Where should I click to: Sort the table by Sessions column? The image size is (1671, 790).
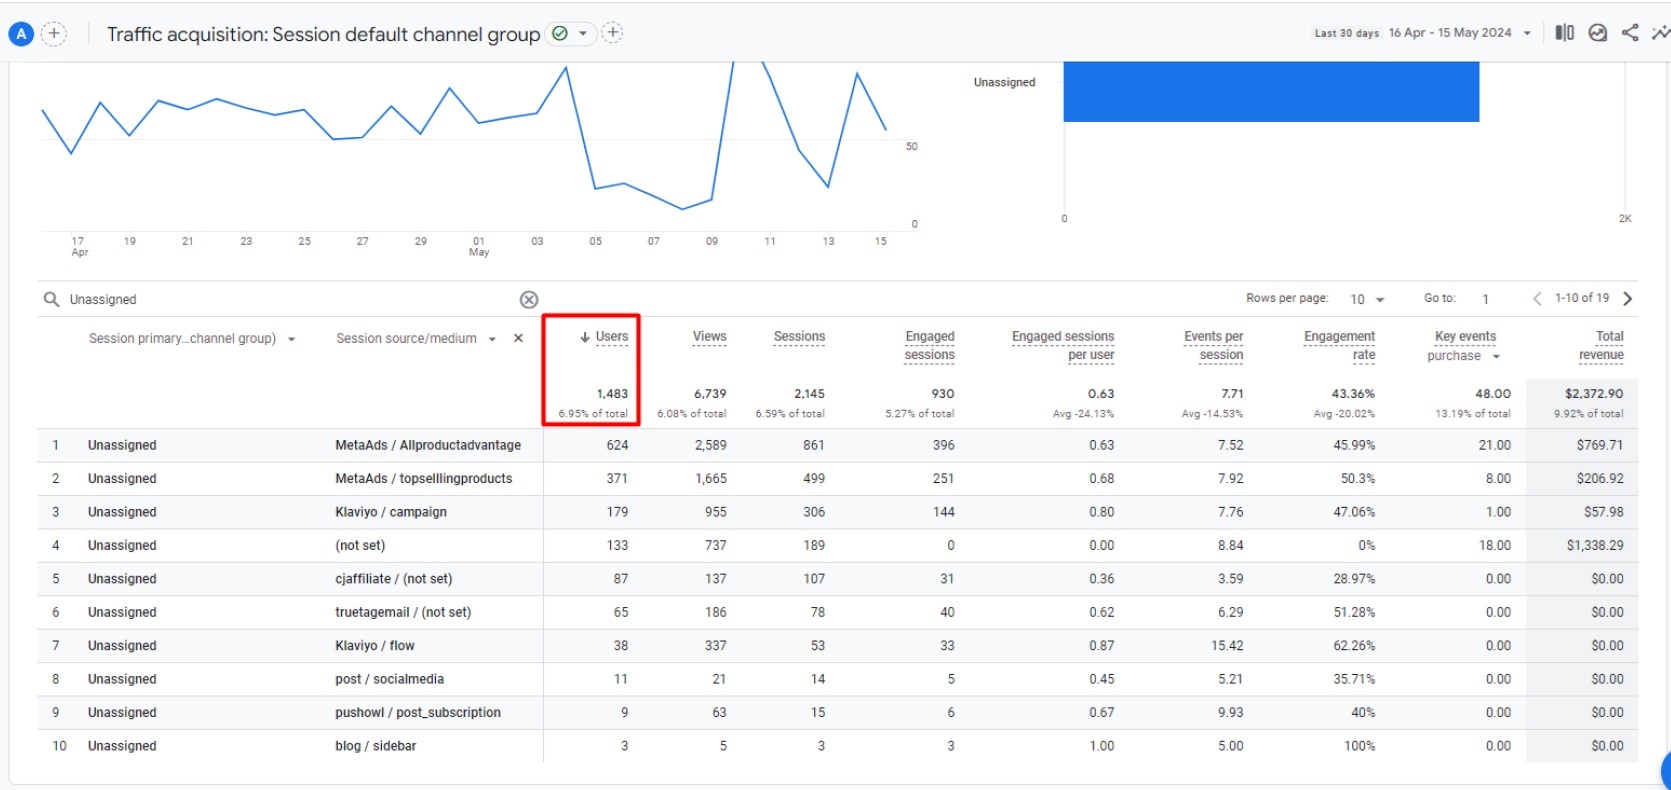pyautogui.click(x=799, y=337)
